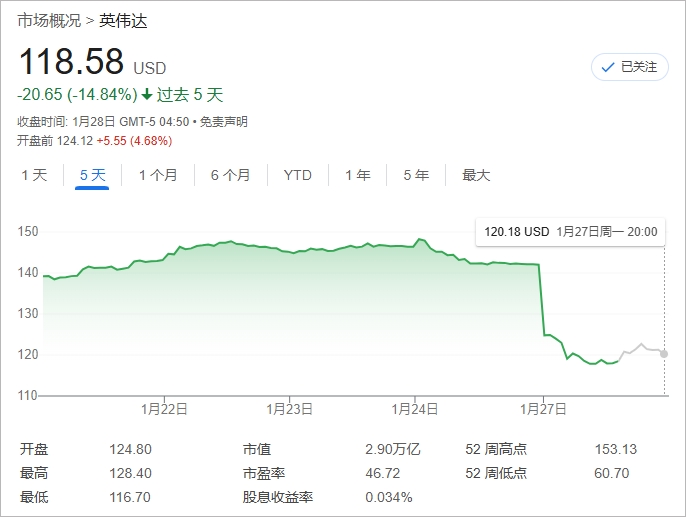686x517 pixels.
Task: Click the checkmark icon in 已关注
Action: click(607, 67)
